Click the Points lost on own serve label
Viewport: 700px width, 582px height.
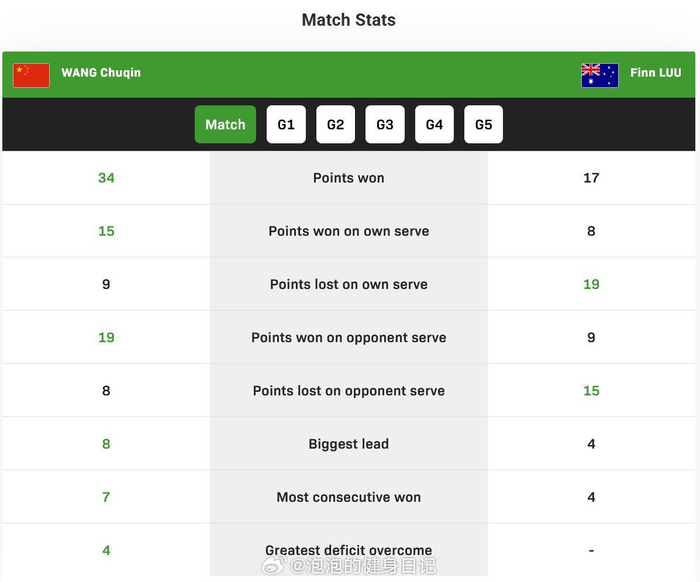(348, 284)
